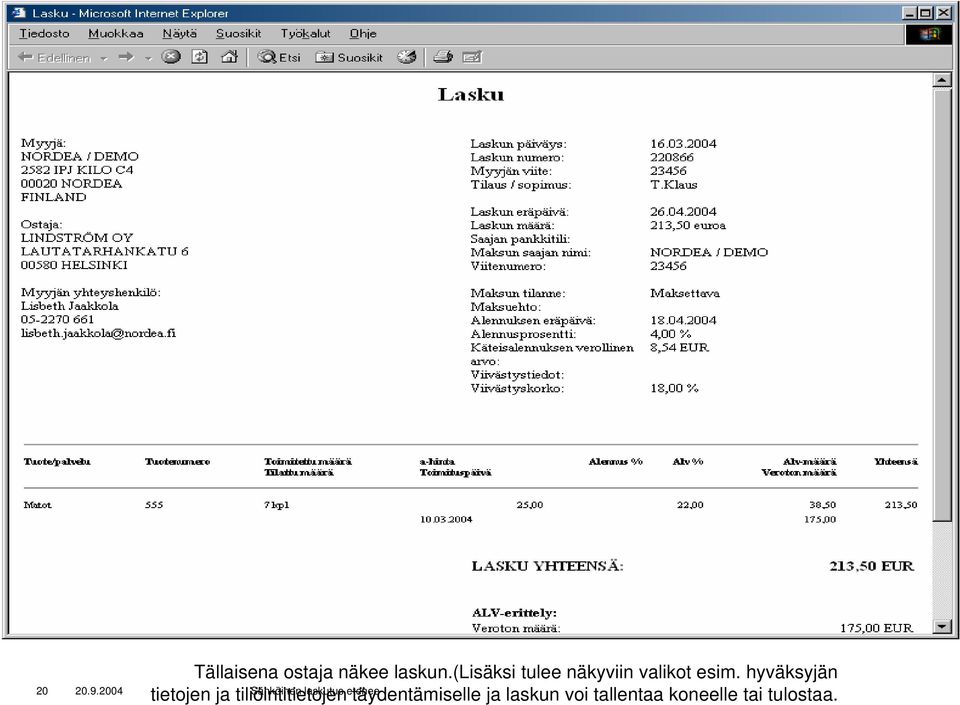The image size is (960, 705).
Task: Click the total 213,50 EUR in bold
Action: click(871, 566)
